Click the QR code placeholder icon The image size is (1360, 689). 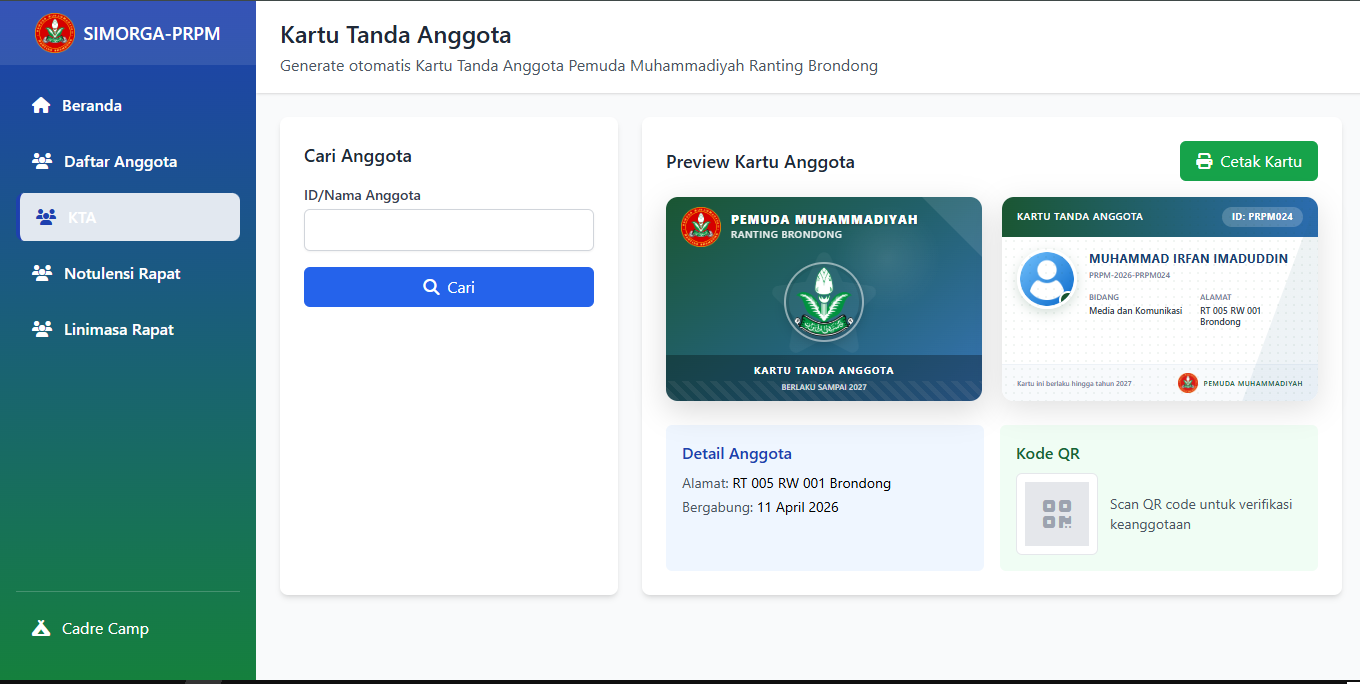coord(1057,514)
